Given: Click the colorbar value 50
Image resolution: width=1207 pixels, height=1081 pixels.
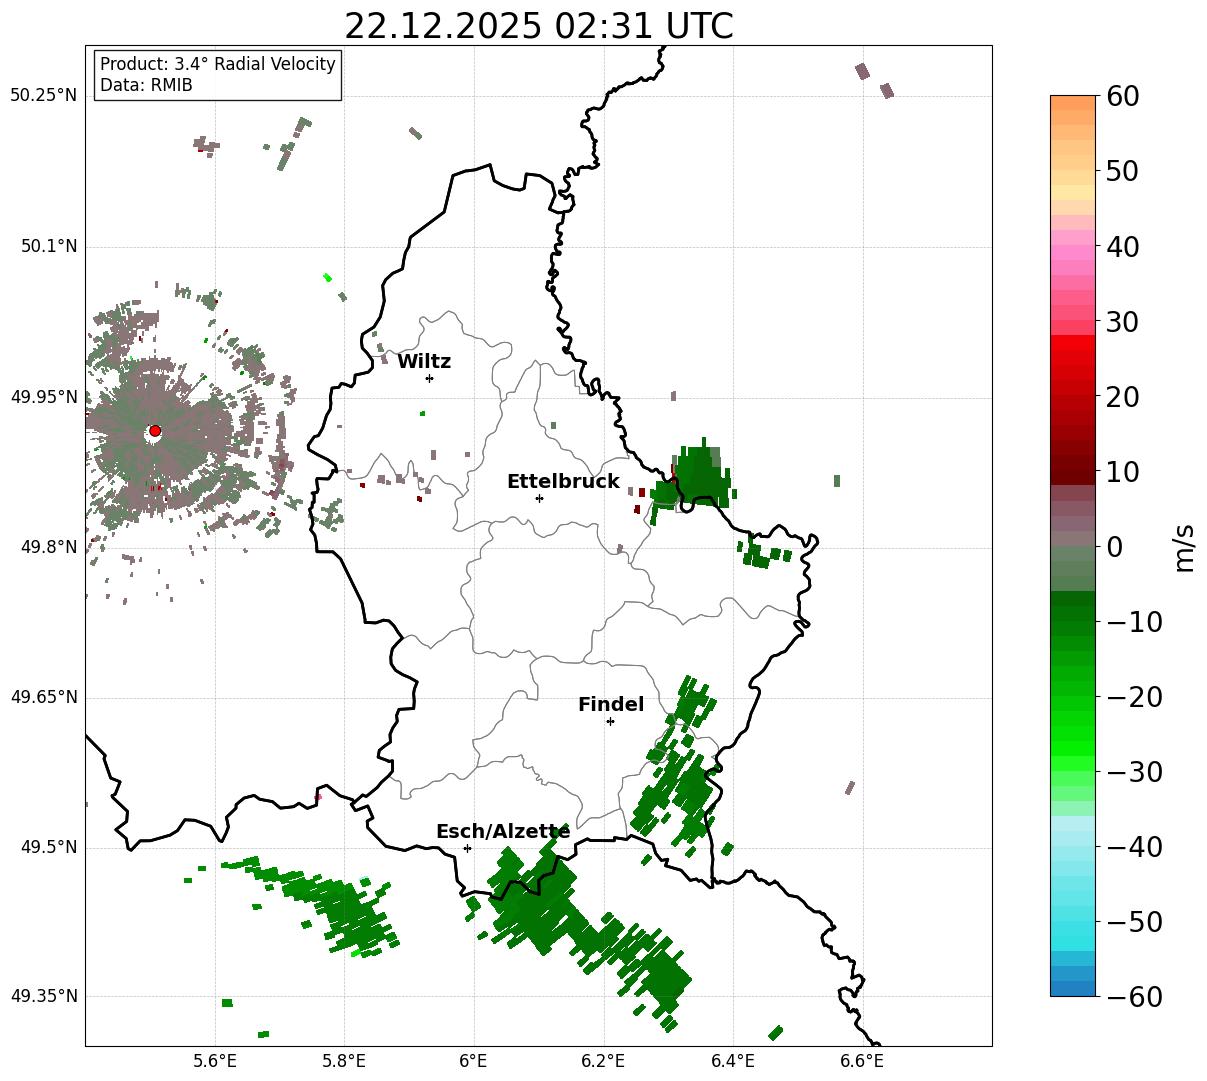Looking at the screenshot, I should coord(1122,171).
